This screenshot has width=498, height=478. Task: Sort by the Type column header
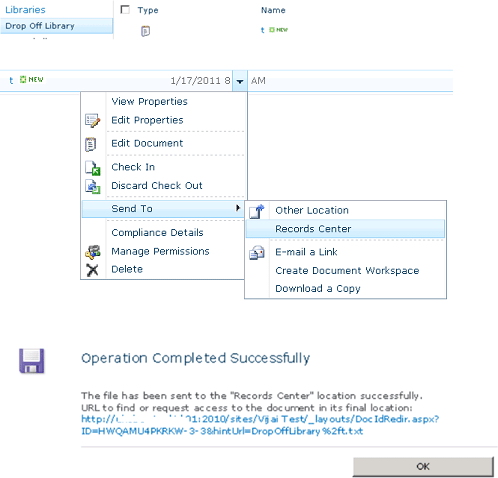(x=148, y=10)
